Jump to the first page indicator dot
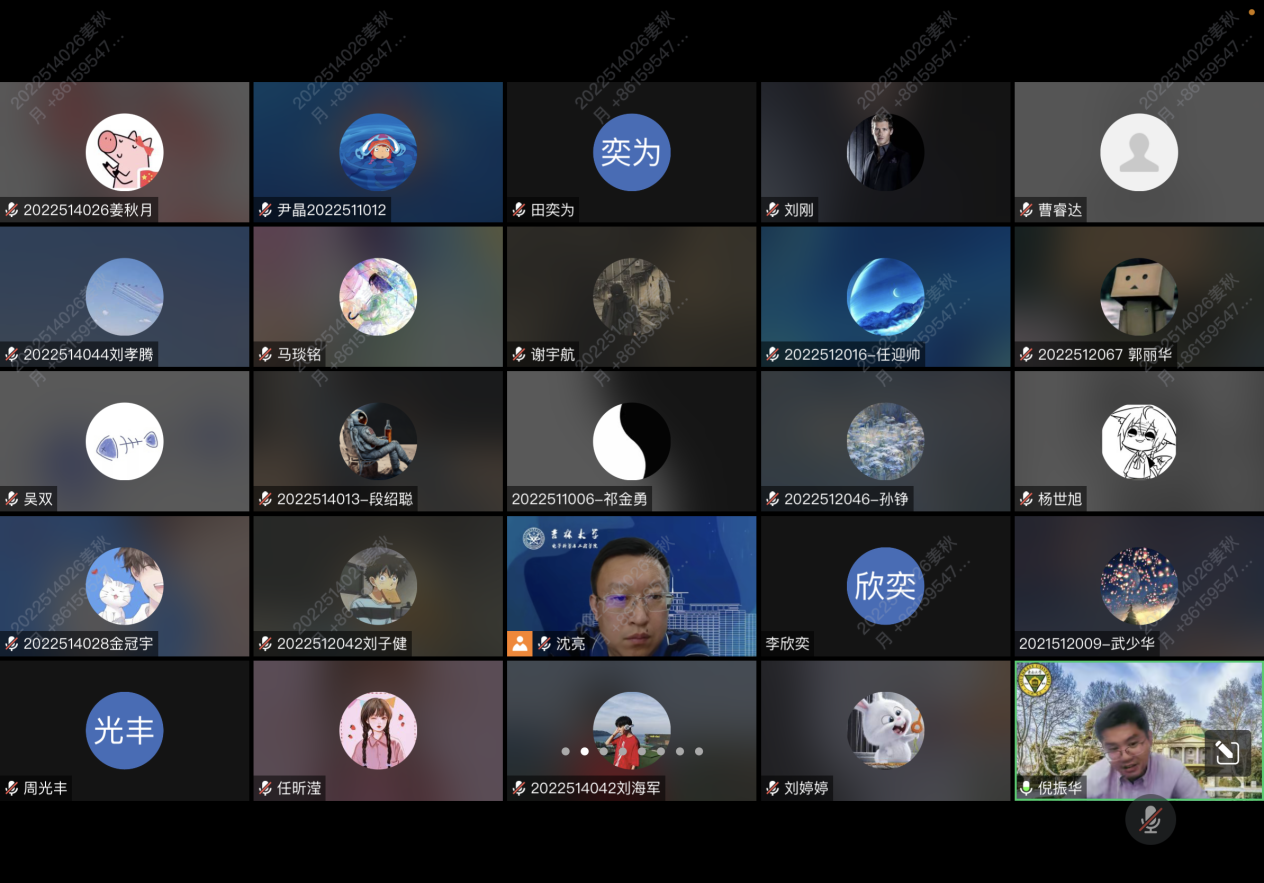The width and height of the screenshot is (1264, 883). (566, 751)
